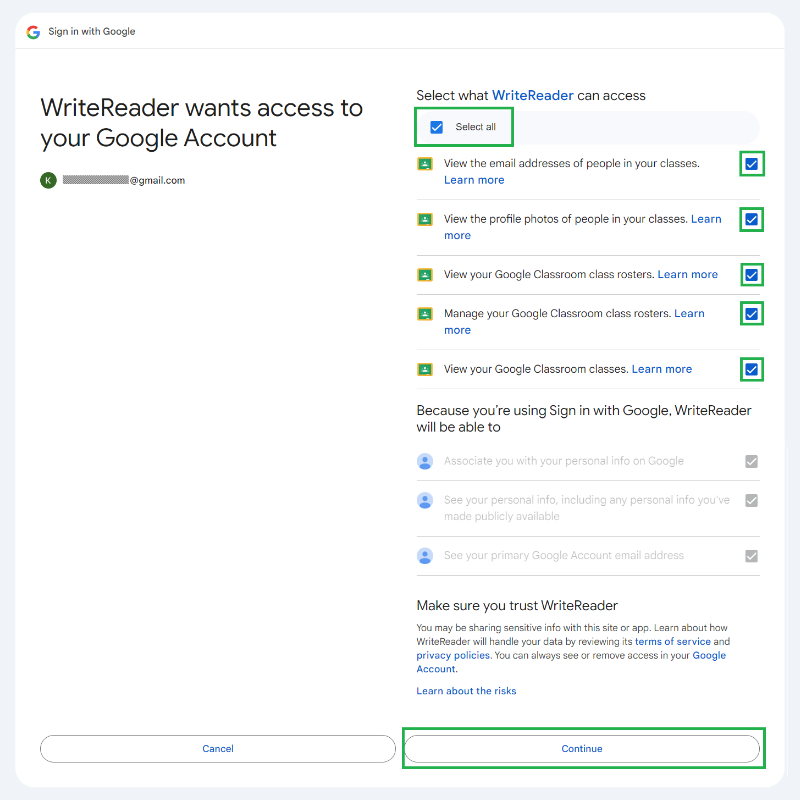This screenshot has height=800, width=800.
Task: Click the greyed See your personal info checkbox
Action: point(752,501)
